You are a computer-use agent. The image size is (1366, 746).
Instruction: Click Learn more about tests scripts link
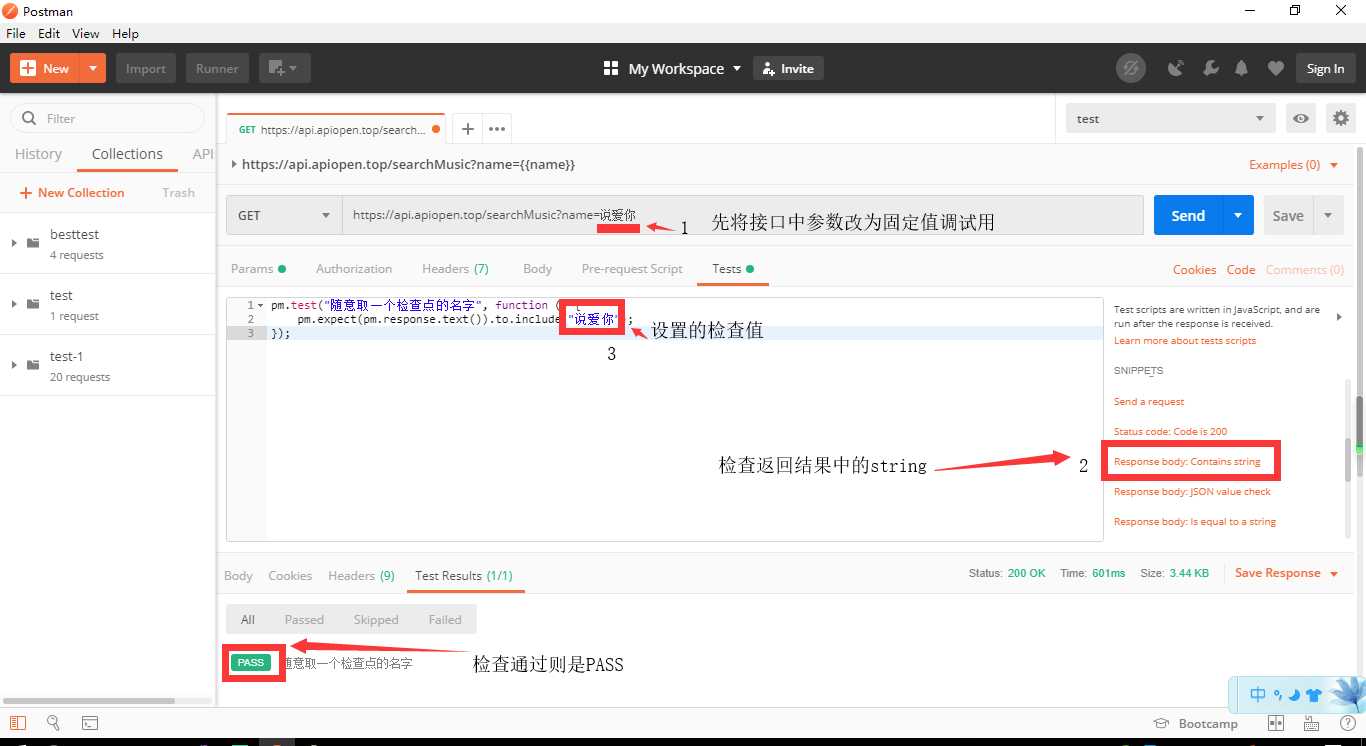[1185, 341]
